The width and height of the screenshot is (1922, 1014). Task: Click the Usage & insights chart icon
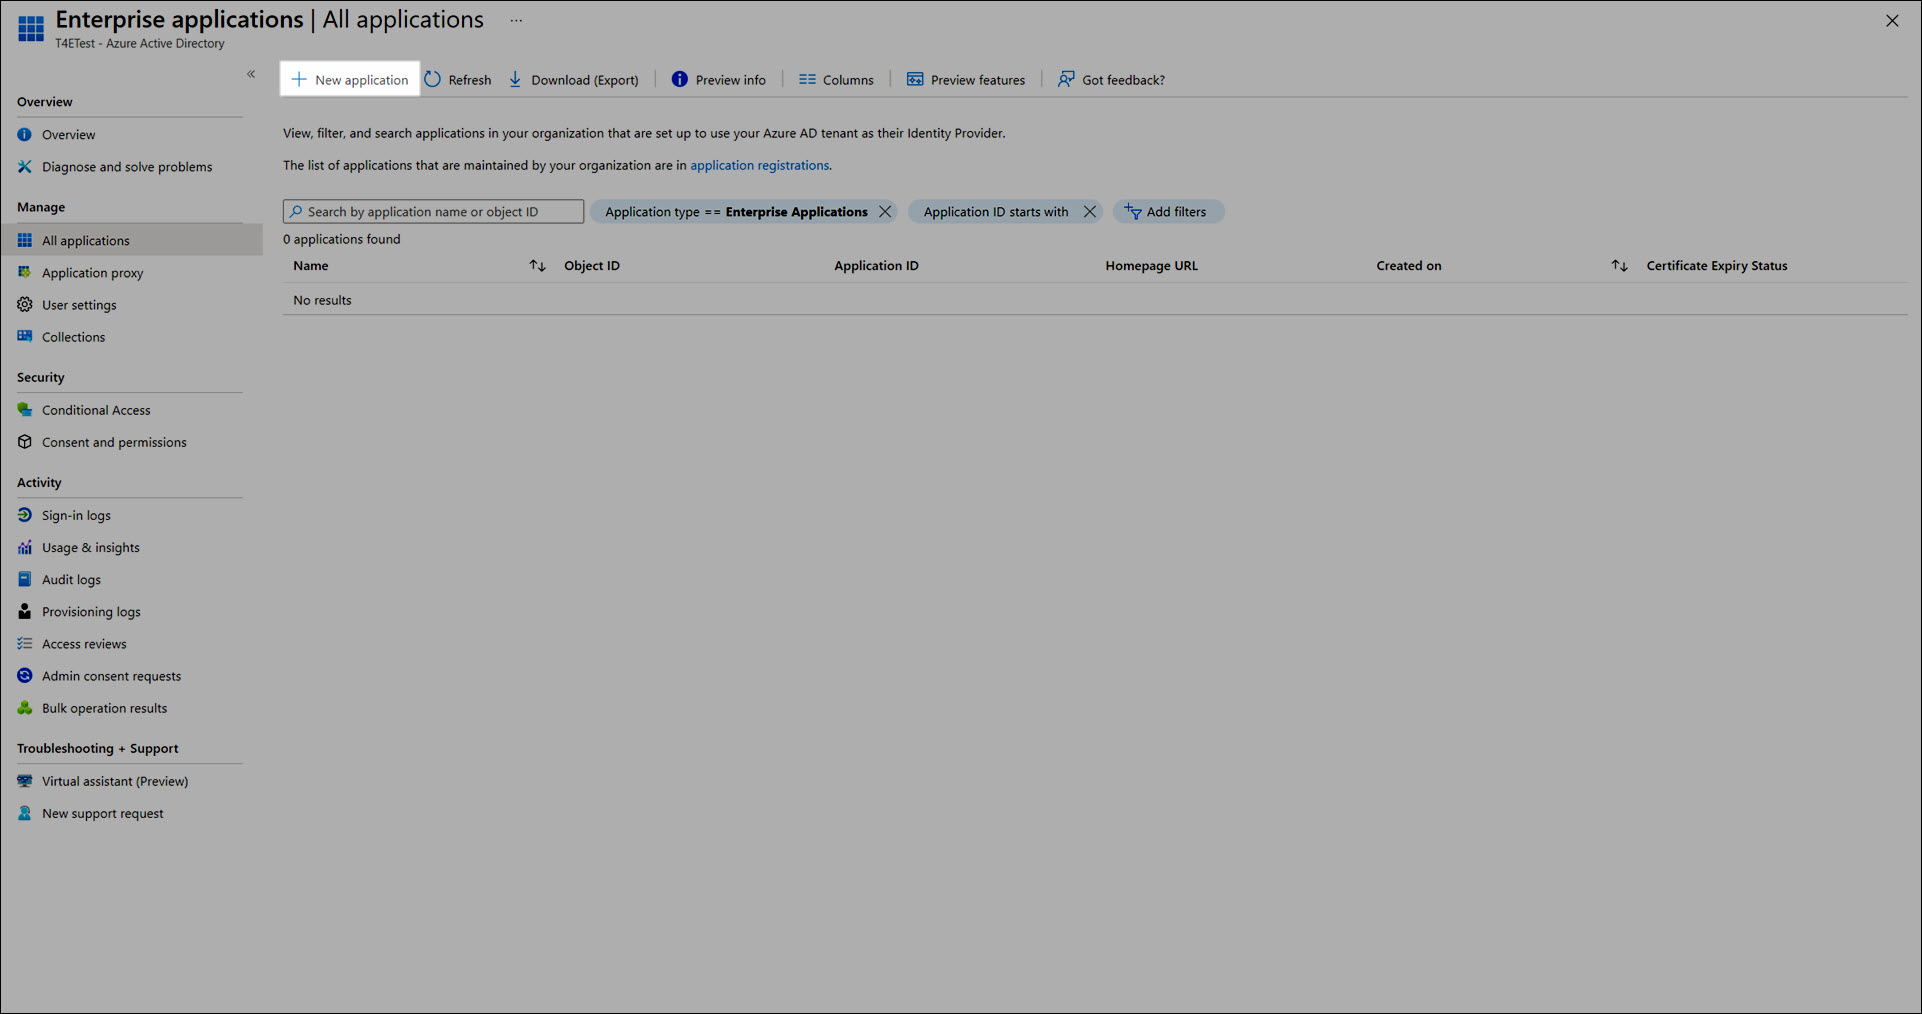point(24,547)
